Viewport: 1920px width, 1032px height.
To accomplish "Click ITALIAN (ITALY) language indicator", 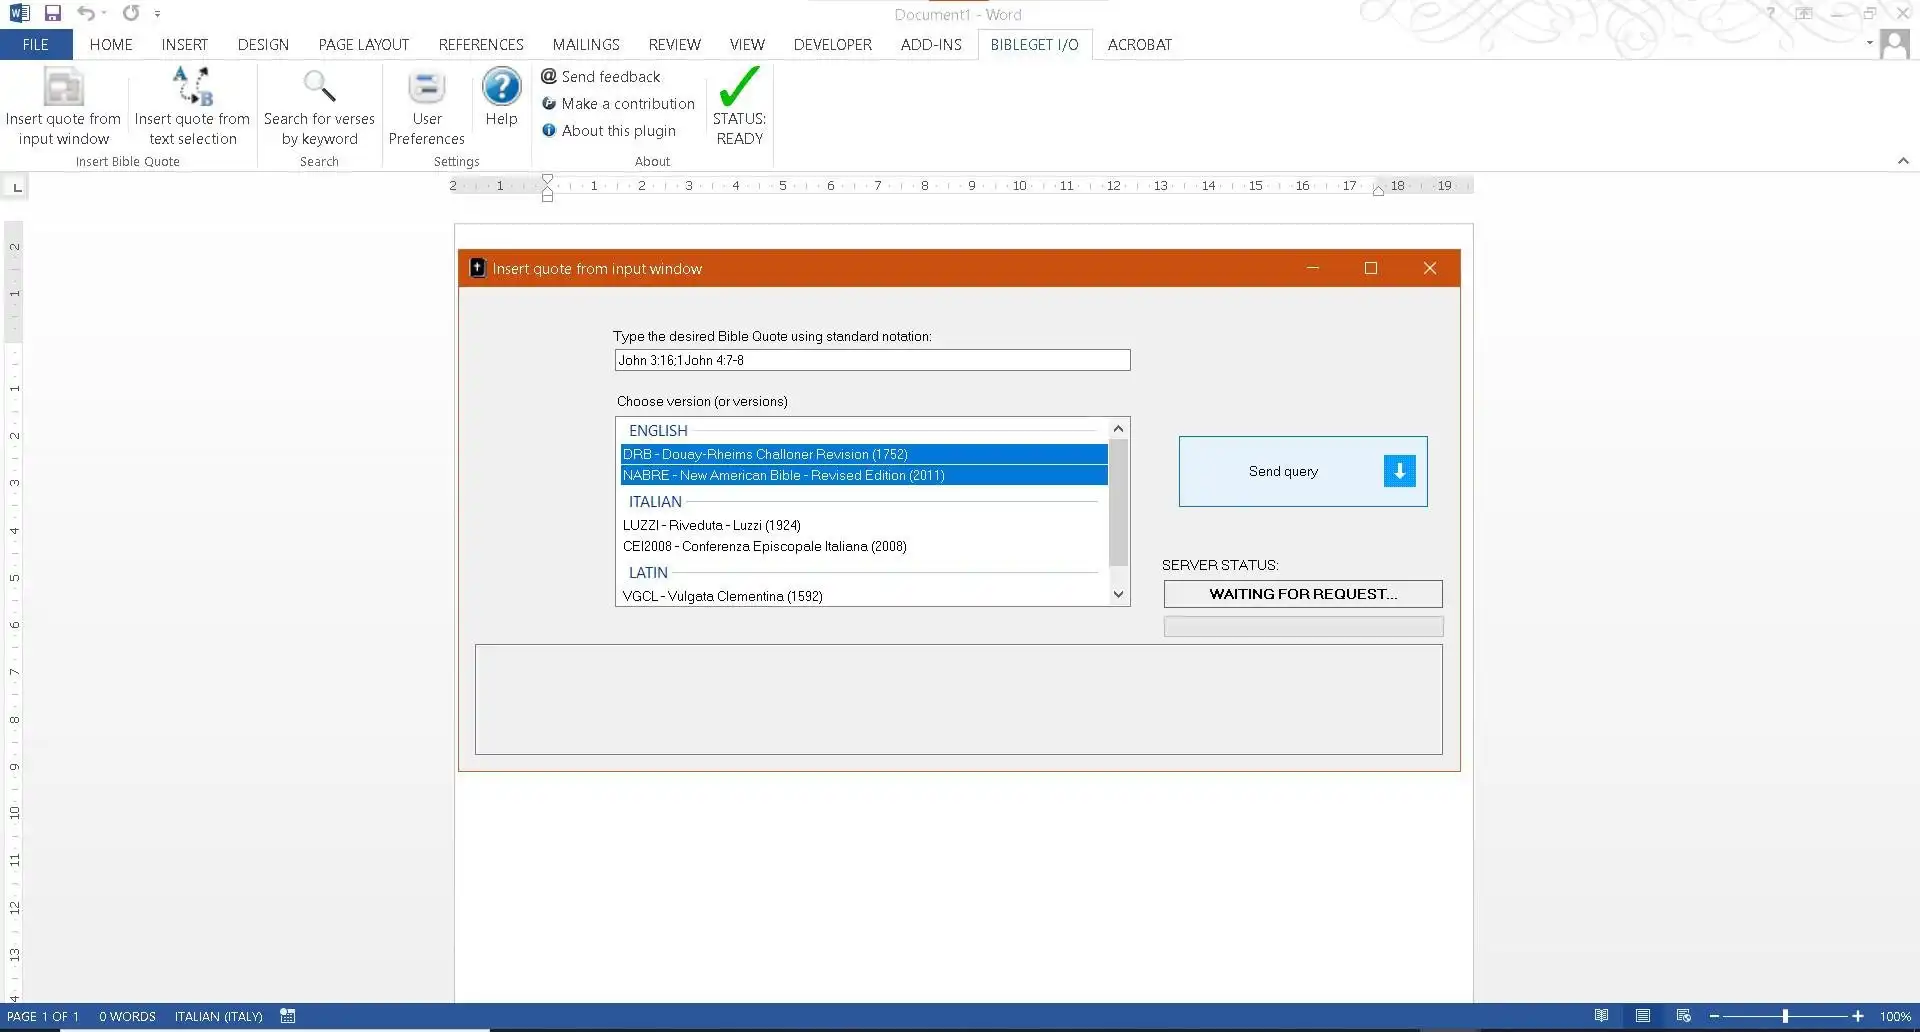I will tap(219, 1016).
